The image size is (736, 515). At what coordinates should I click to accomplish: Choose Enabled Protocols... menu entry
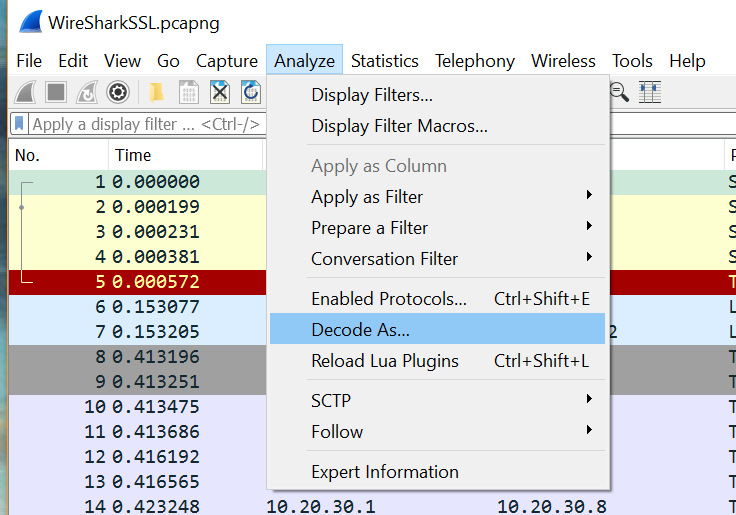[437, 299]
